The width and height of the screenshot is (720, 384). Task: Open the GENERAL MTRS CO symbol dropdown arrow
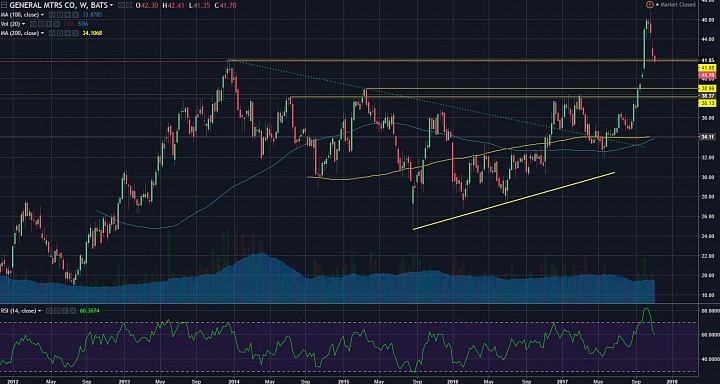112,5
